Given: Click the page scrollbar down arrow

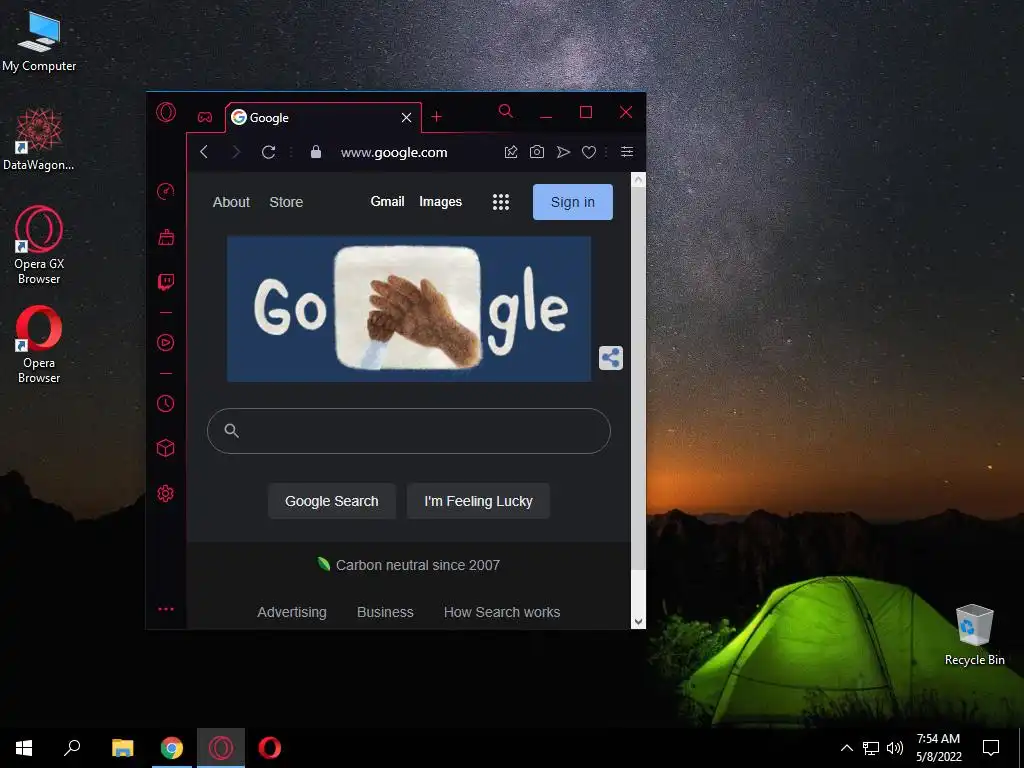Looking at the screenshot, I should (639, 622).
